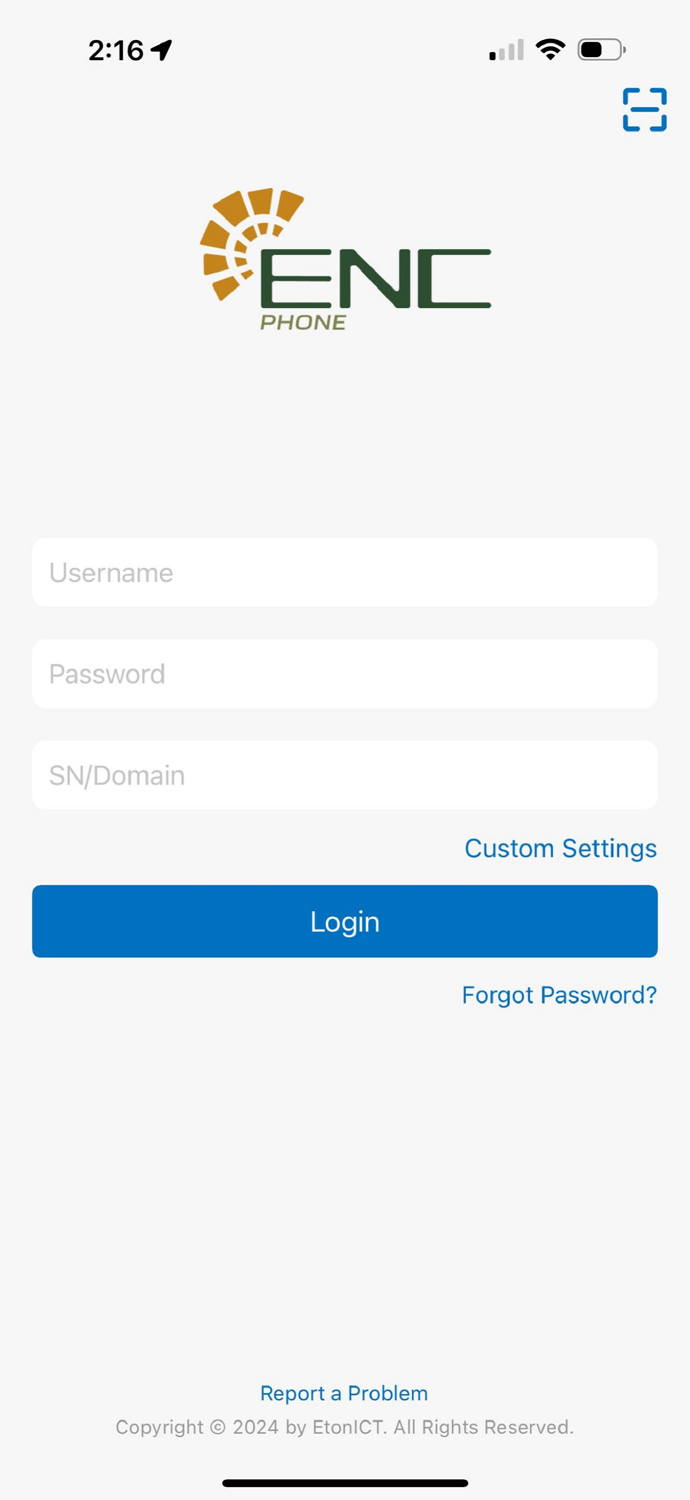This screenshot has width=690, height=1500.
Task: Click the PHONE text under the logo
Action: click(303, 322)
